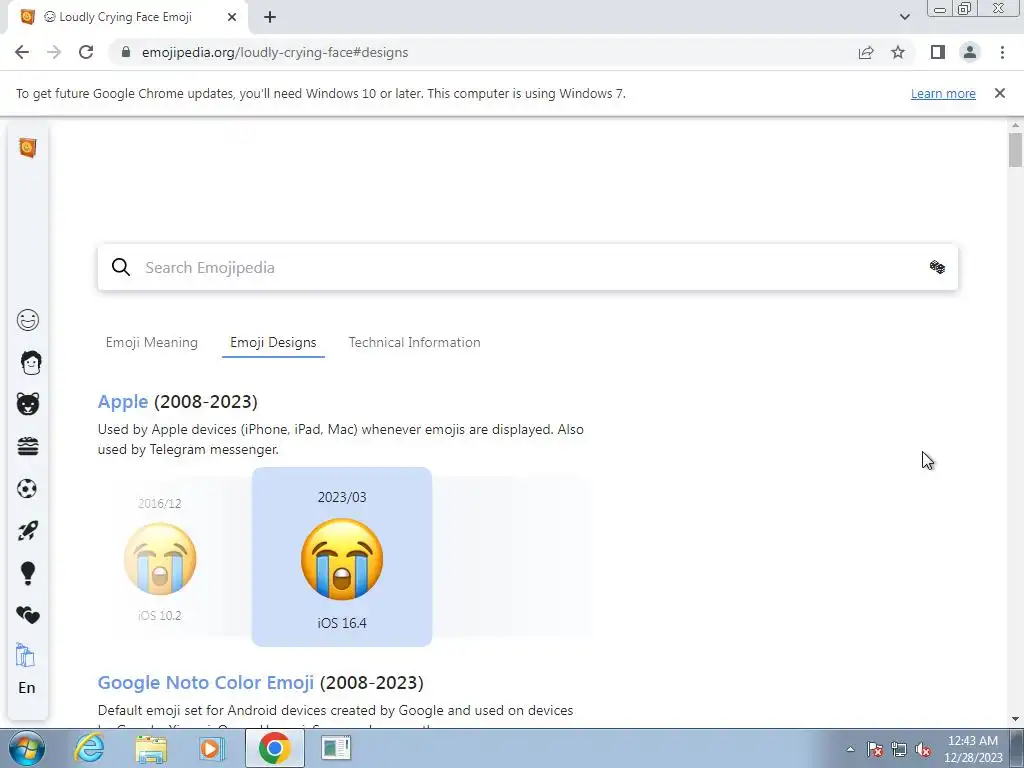View site information lock icon

[x=126, y=52]
